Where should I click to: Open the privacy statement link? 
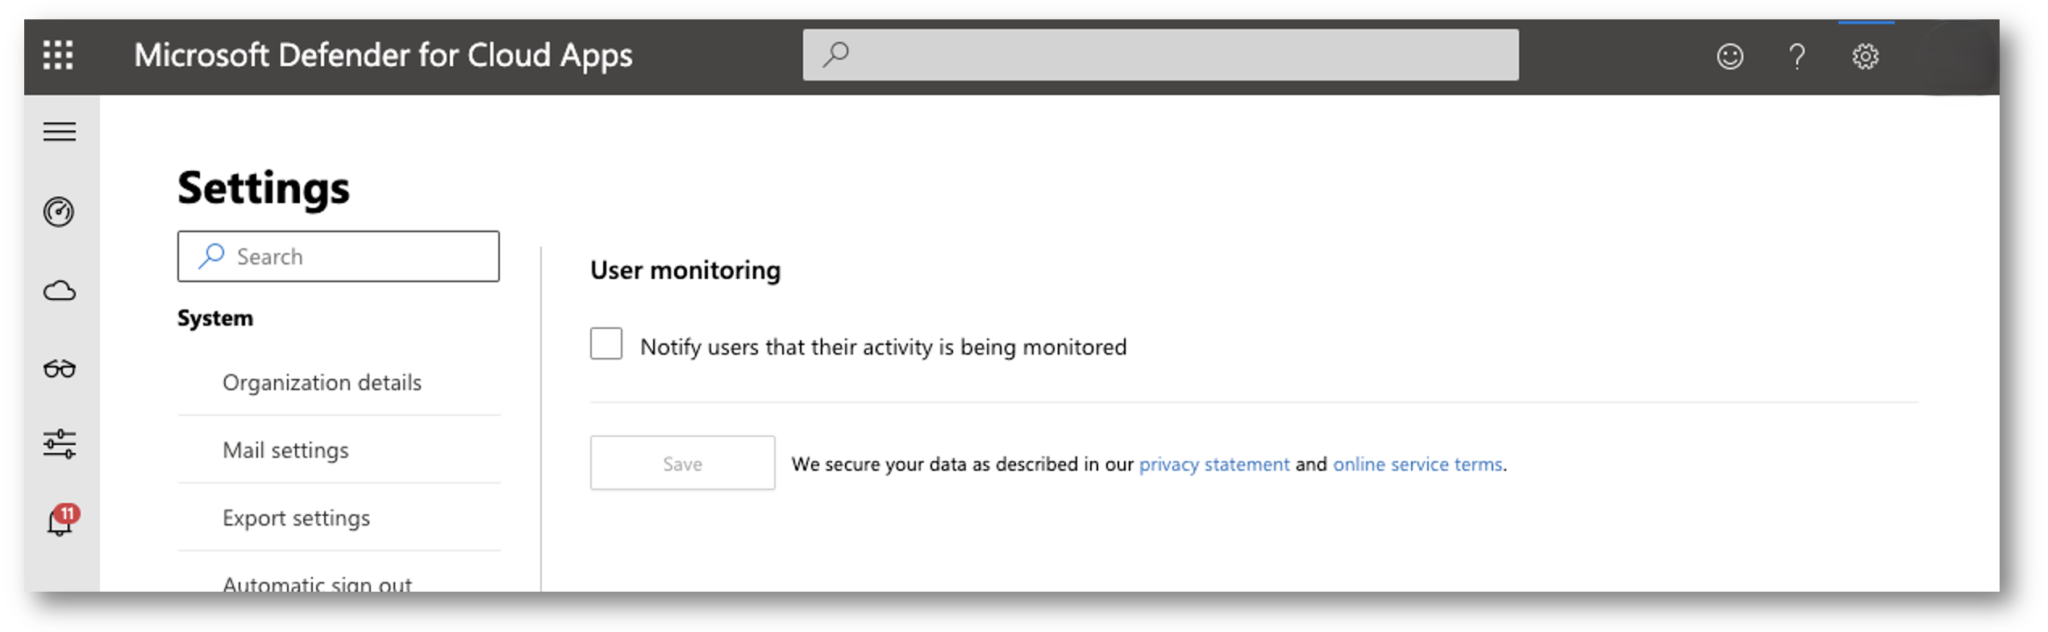tap(1214, 464)
